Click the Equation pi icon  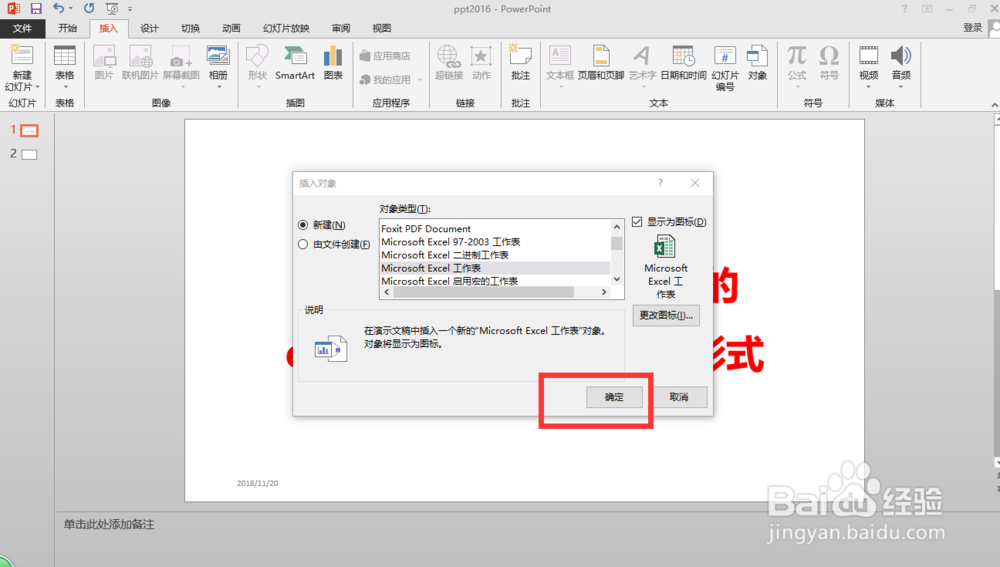(797, 56)
